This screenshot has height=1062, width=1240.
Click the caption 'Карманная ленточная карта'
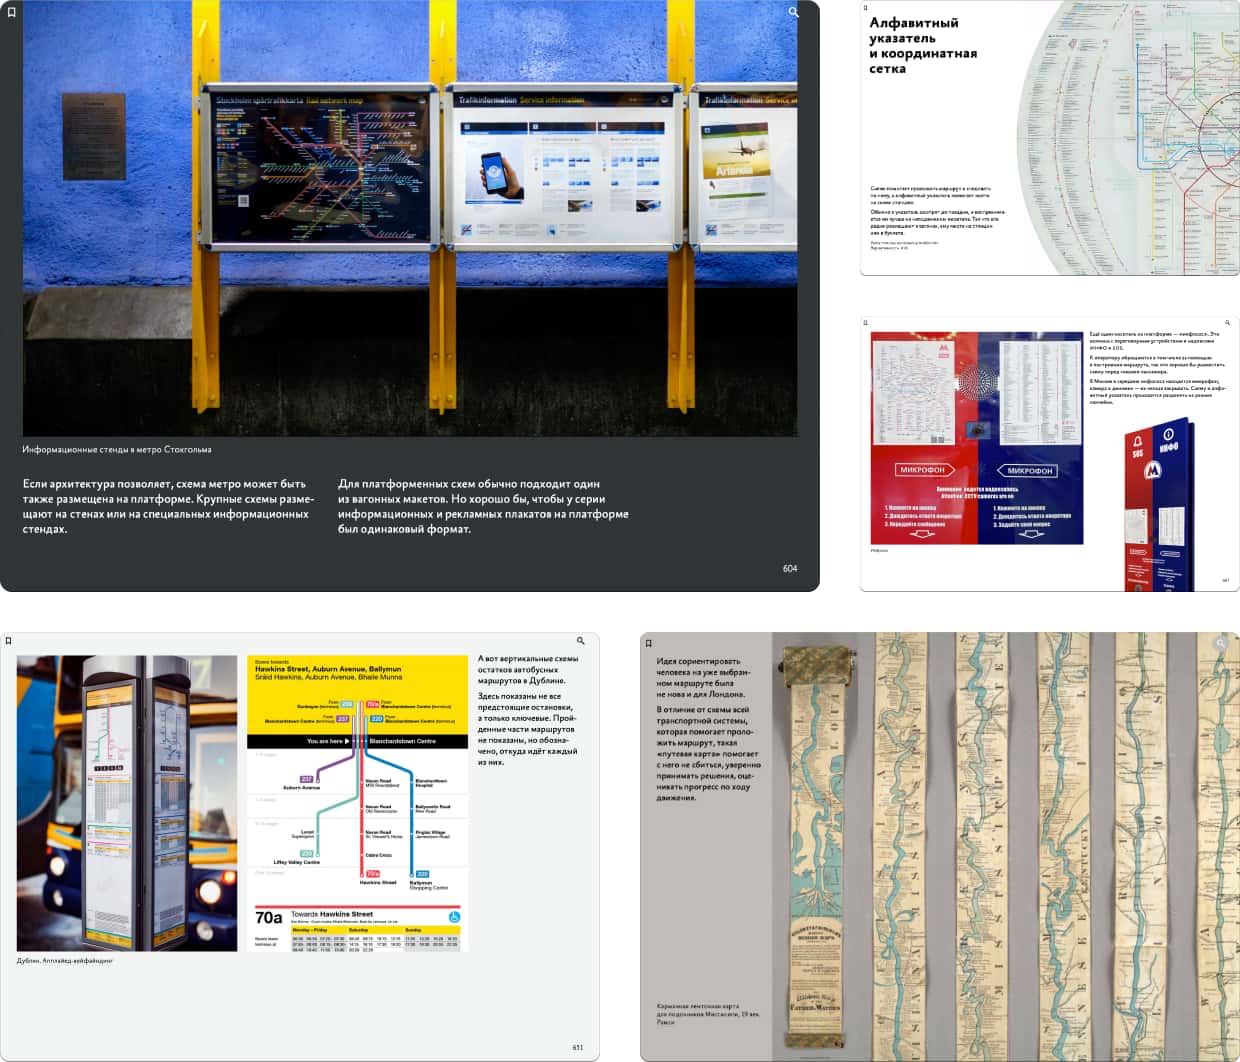coord(707,1014)
